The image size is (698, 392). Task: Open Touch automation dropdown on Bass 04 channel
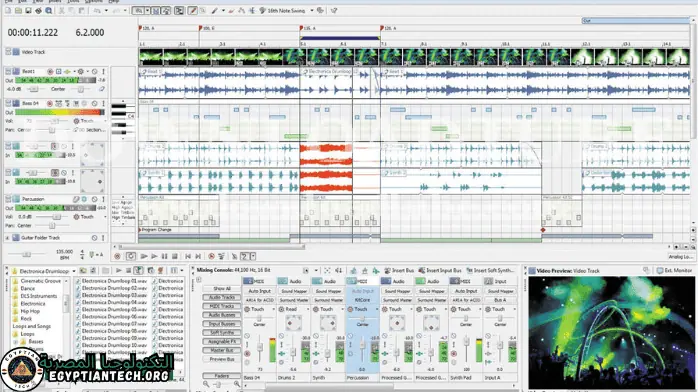click(273, 309)
